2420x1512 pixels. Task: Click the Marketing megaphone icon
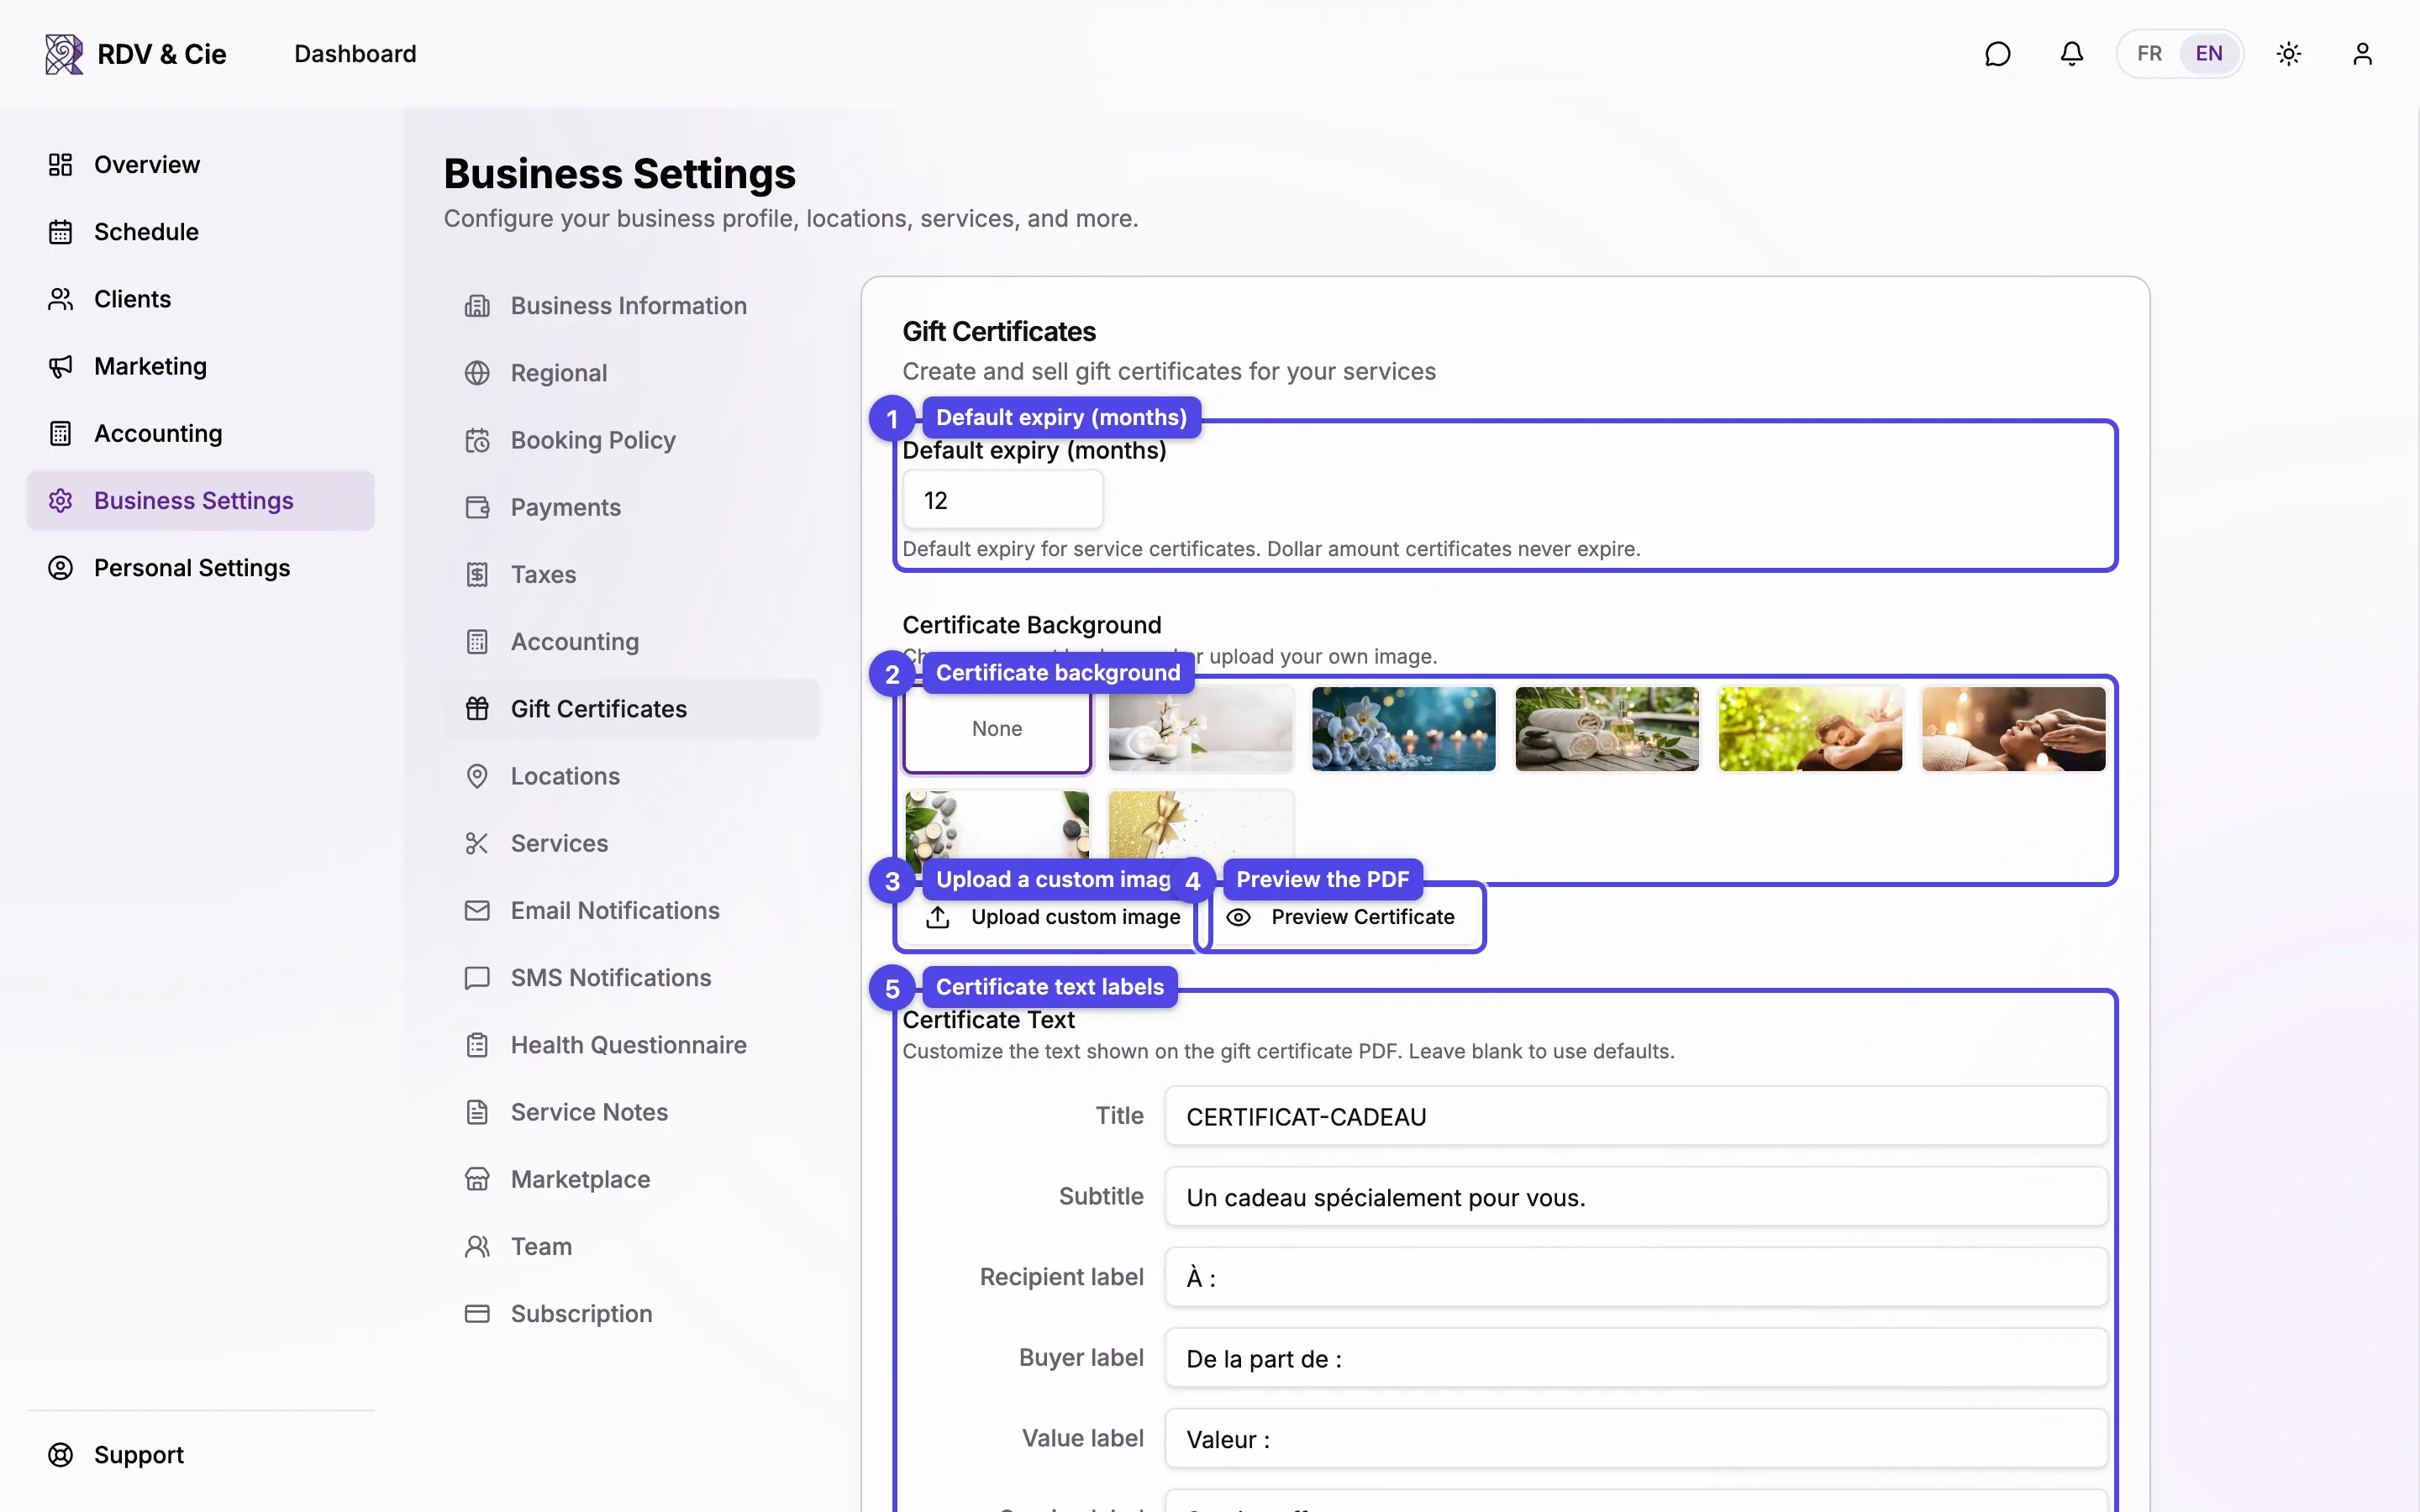point(61,366)
